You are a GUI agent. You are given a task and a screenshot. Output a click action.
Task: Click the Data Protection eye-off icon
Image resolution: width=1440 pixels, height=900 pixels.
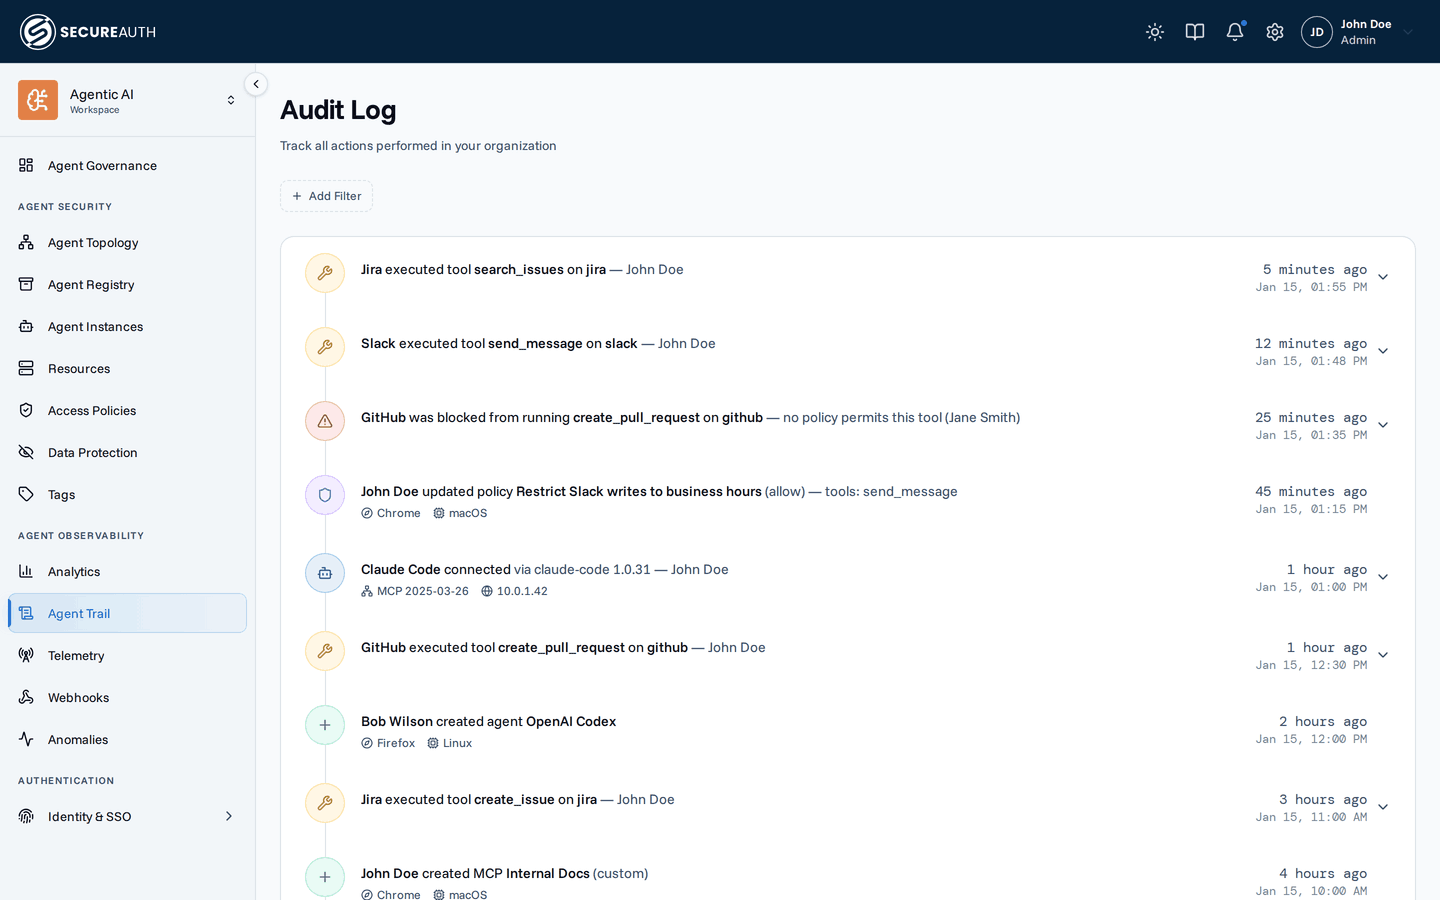tap(26, 453)
